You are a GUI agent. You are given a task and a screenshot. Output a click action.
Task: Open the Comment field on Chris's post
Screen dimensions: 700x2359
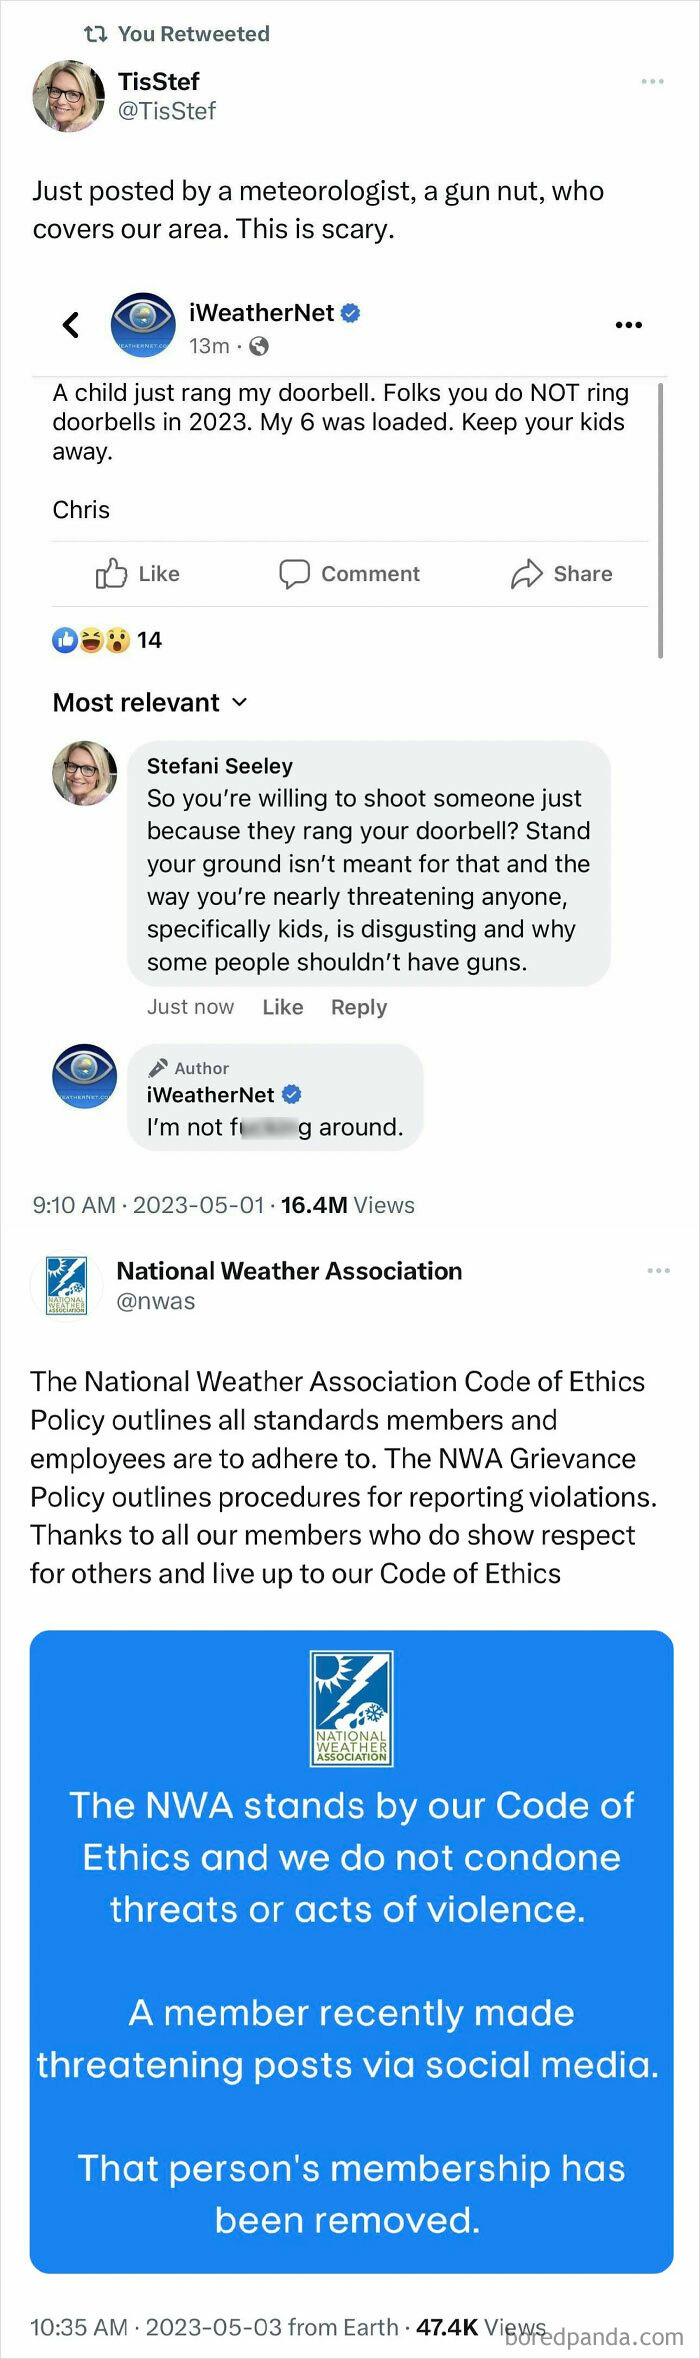click(x=350, y=573)
